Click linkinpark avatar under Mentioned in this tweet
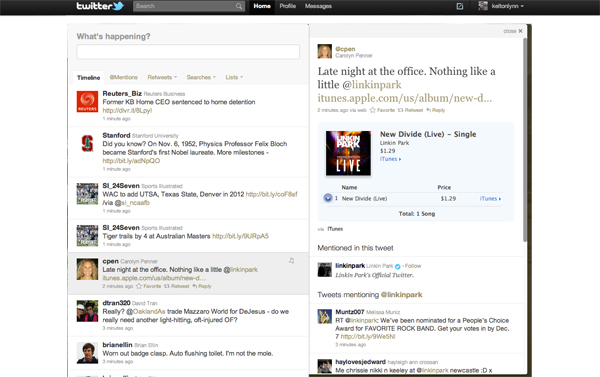 (x=324, y=269)
